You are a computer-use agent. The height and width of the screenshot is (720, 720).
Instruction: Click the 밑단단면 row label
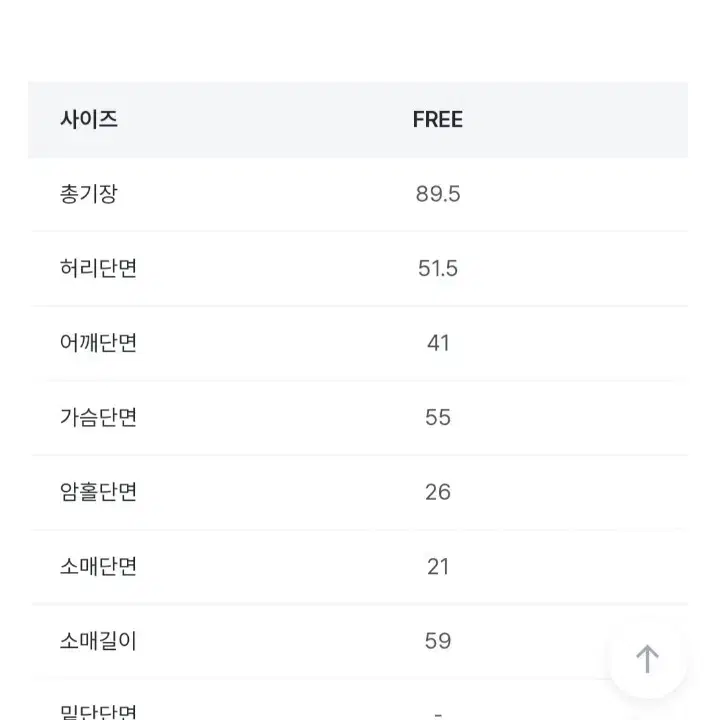coord(98,711)
